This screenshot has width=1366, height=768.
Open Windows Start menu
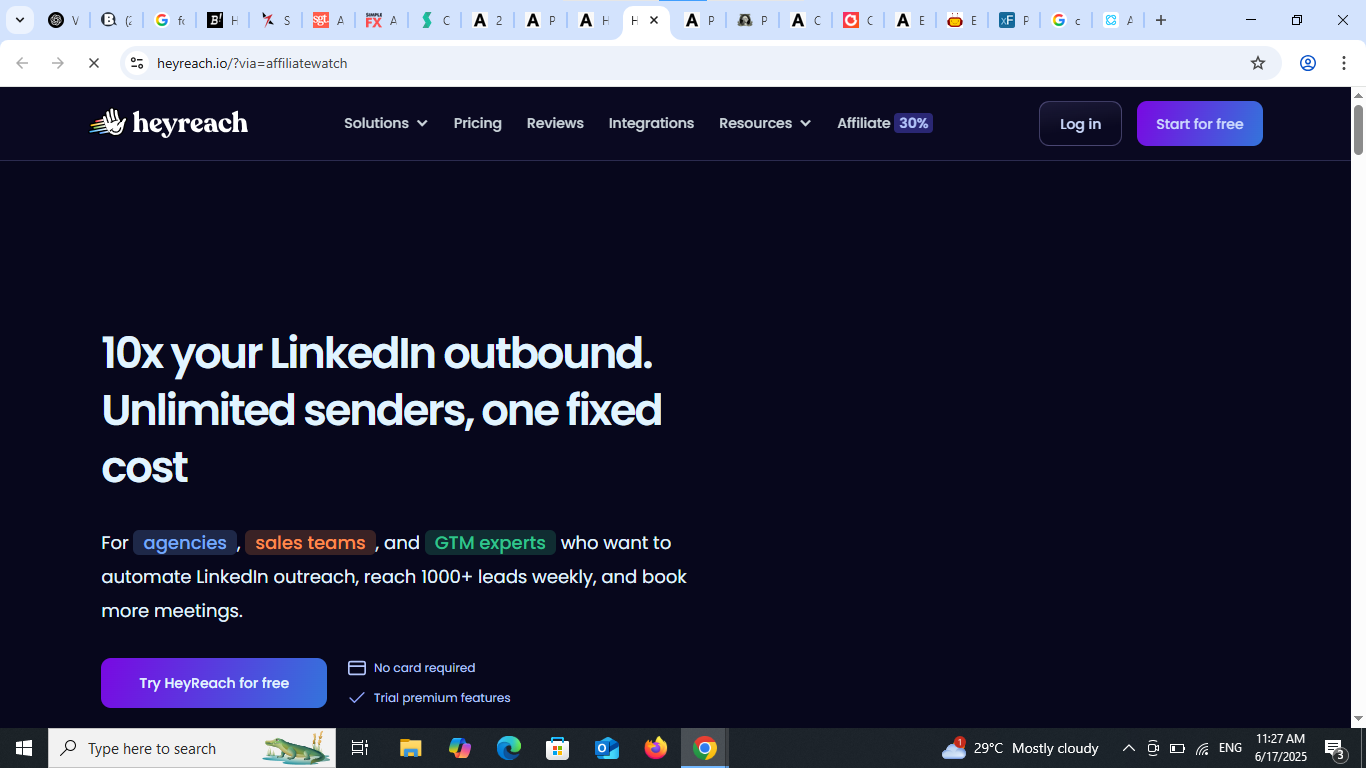point(24,748)
